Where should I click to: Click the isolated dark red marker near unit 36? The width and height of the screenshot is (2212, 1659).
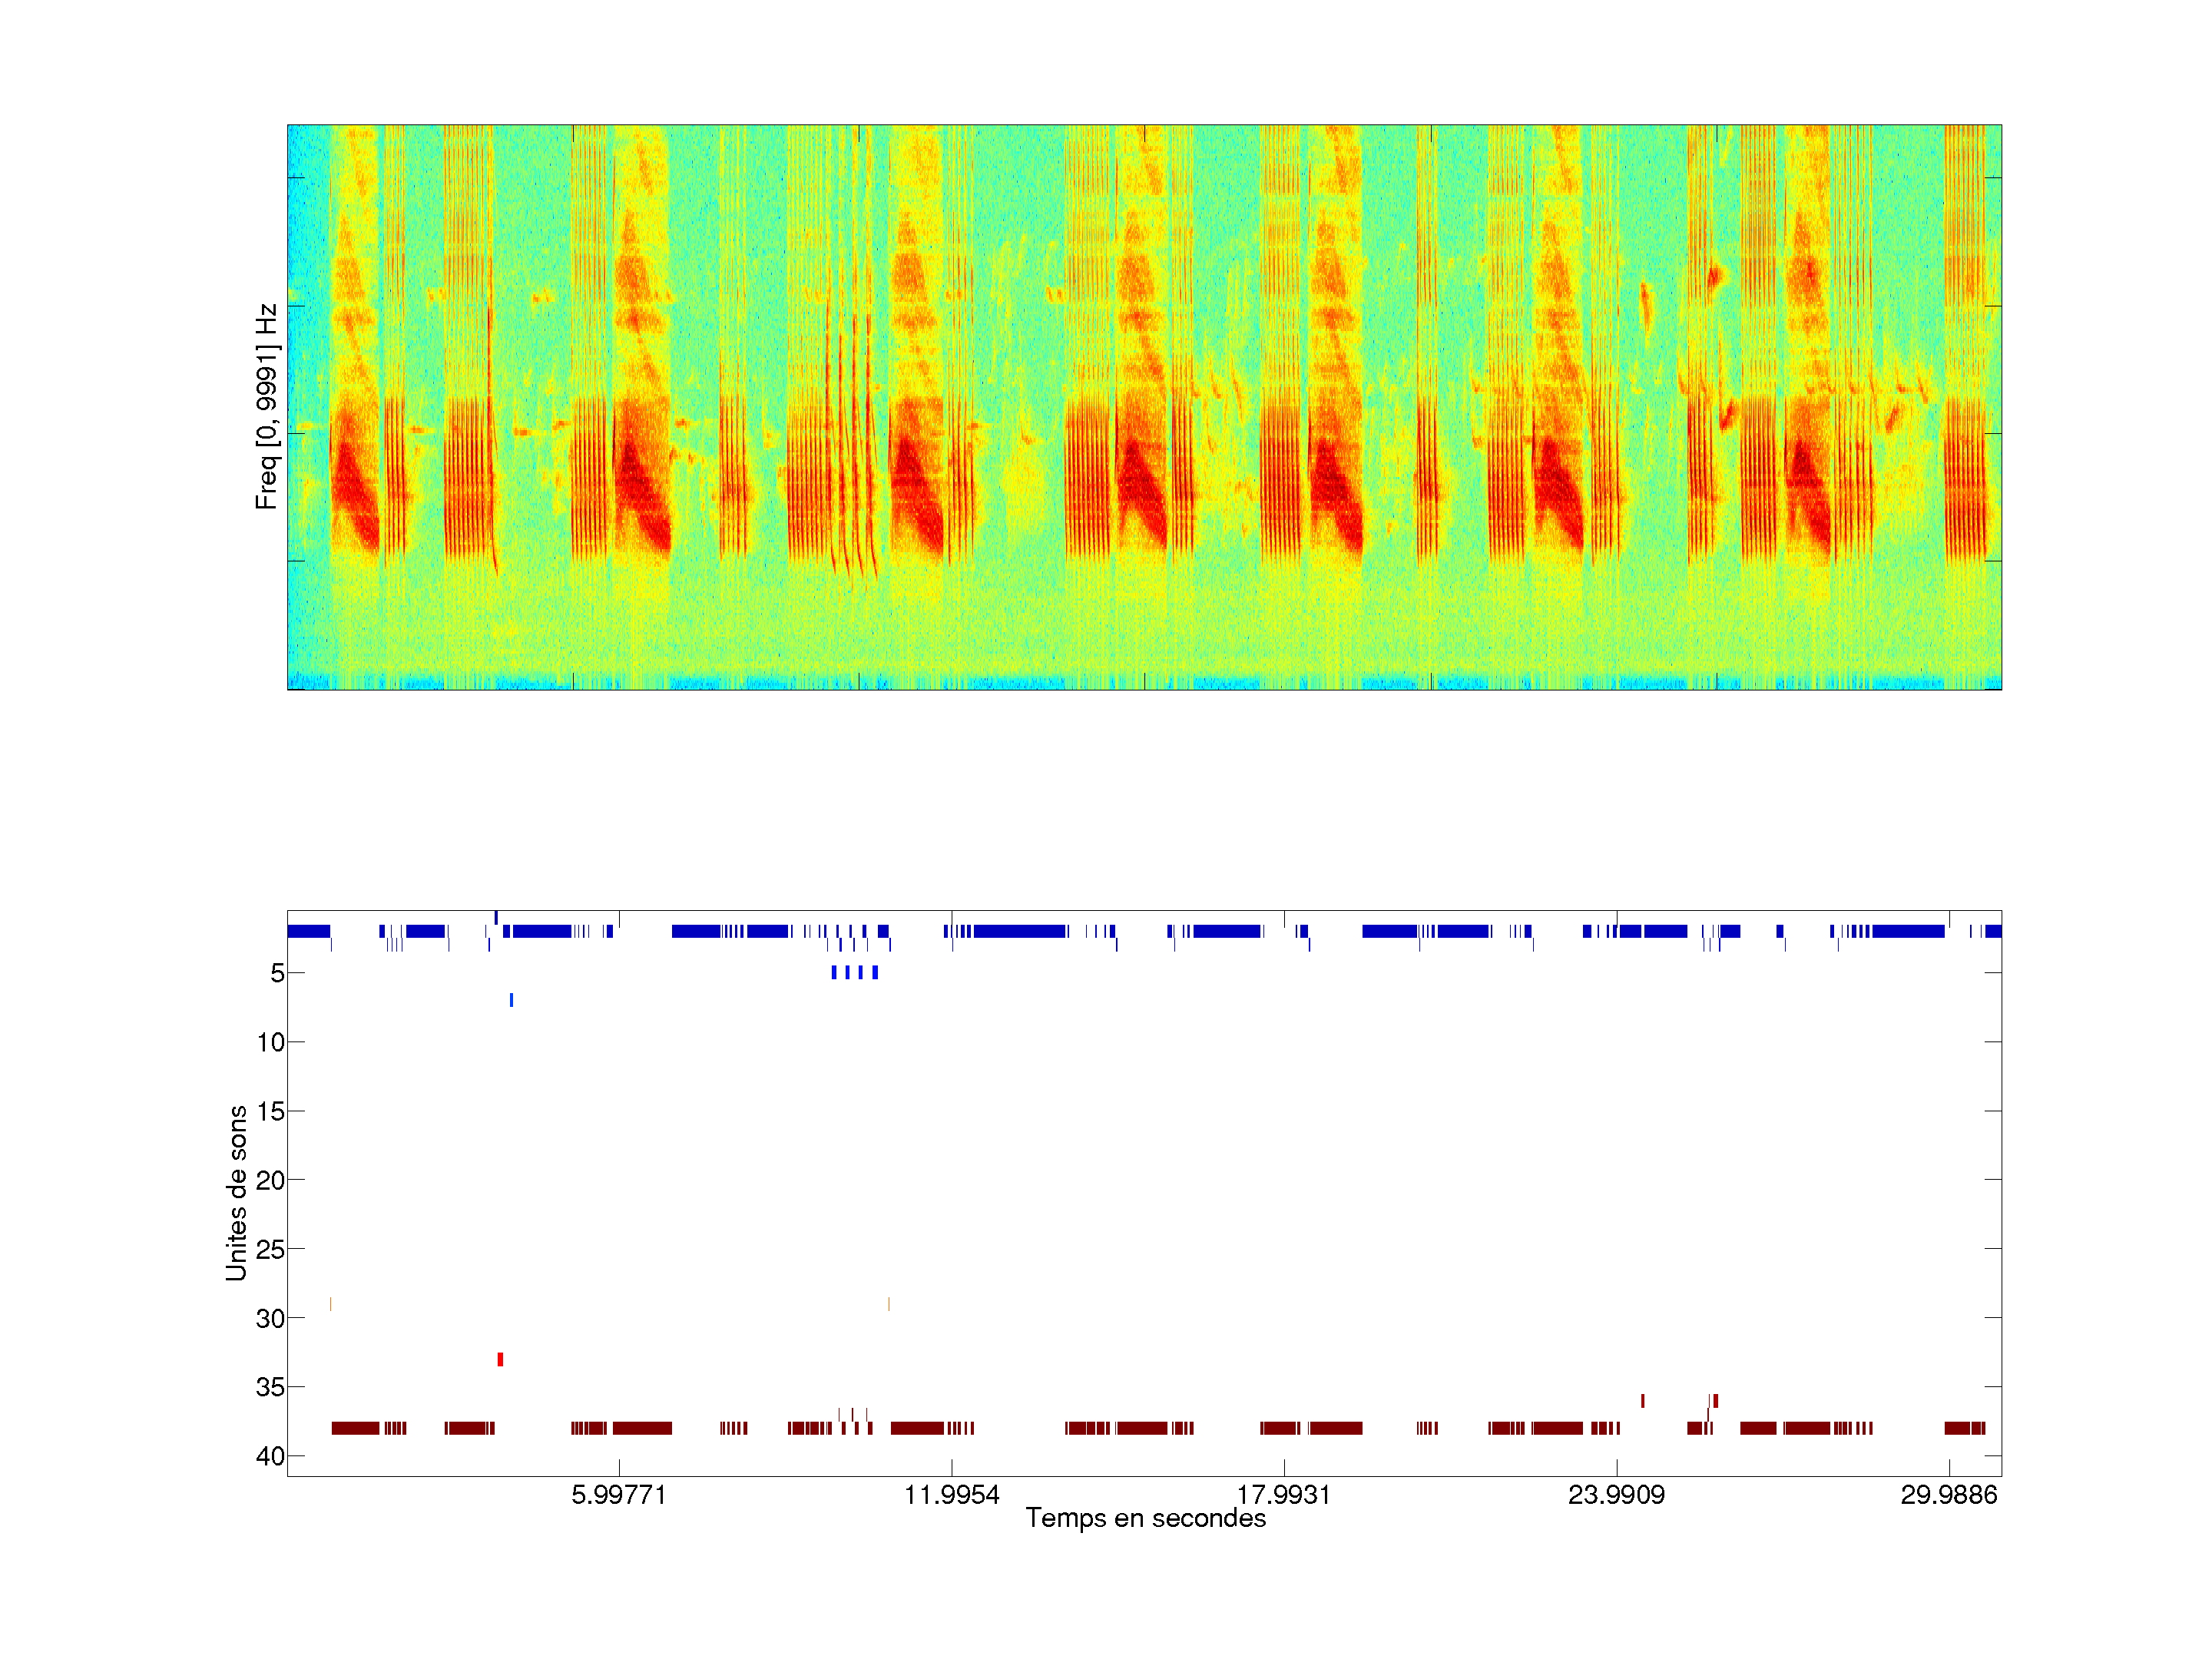[1642, 1401]
